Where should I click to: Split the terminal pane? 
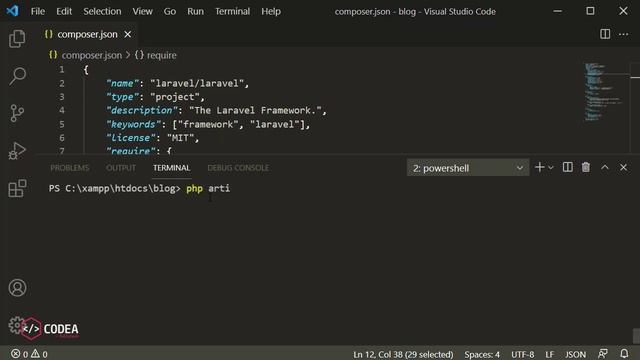click(x=567, y=167)
